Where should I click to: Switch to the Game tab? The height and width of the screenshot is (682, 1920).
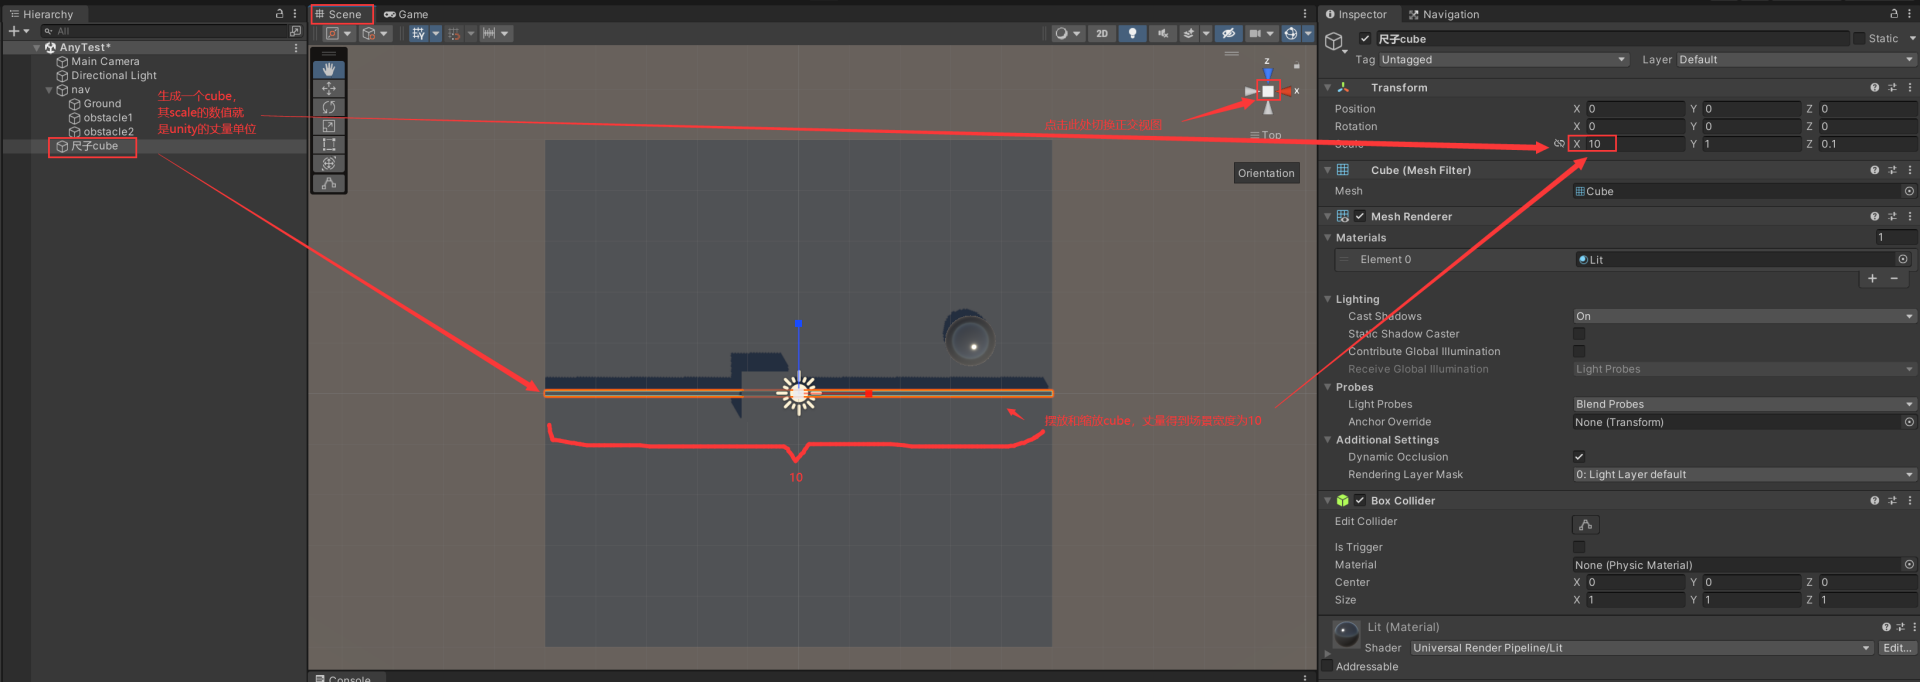click(x=406, y=14)
